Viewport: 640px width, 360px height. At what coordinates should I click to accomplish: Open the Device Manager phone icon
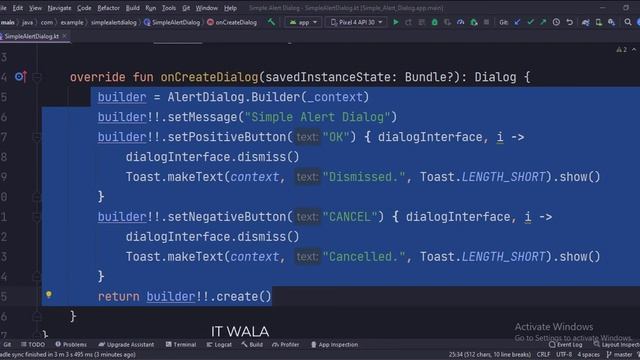click(x=598, y=22)
